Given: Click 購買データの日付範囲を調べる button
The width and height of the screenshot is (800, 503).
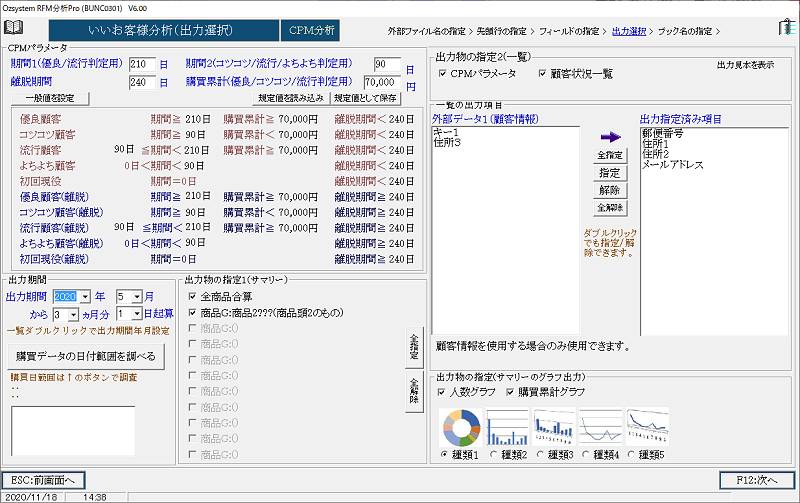Looking at the screenshot, I should point(86,355).
